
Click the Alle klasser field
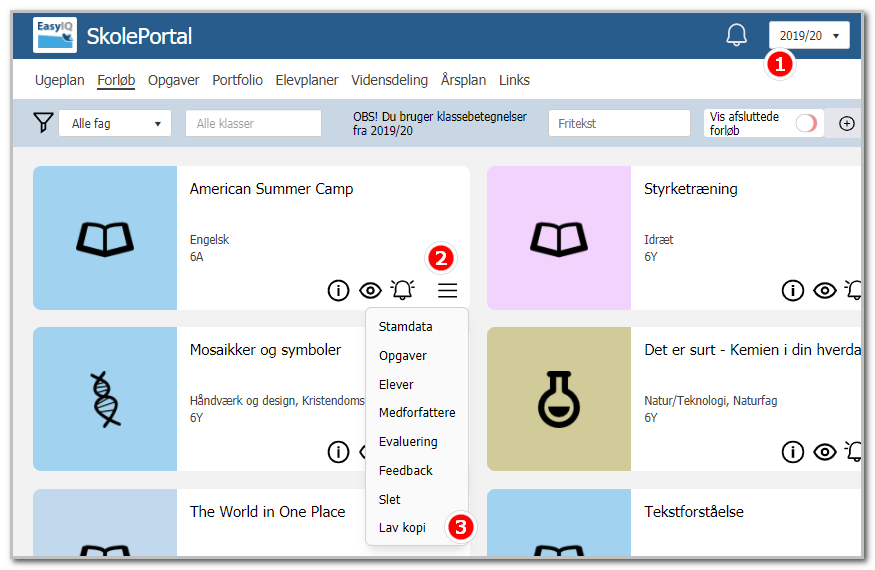click(x=253, y=123)
